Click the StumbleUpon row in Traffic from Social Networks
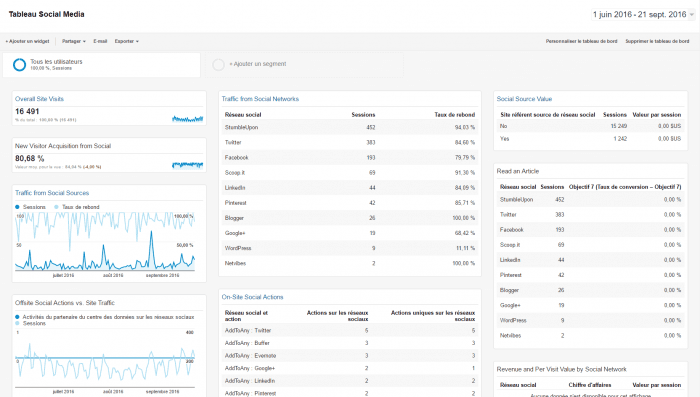The image size is (700, 397). [350, 127]
